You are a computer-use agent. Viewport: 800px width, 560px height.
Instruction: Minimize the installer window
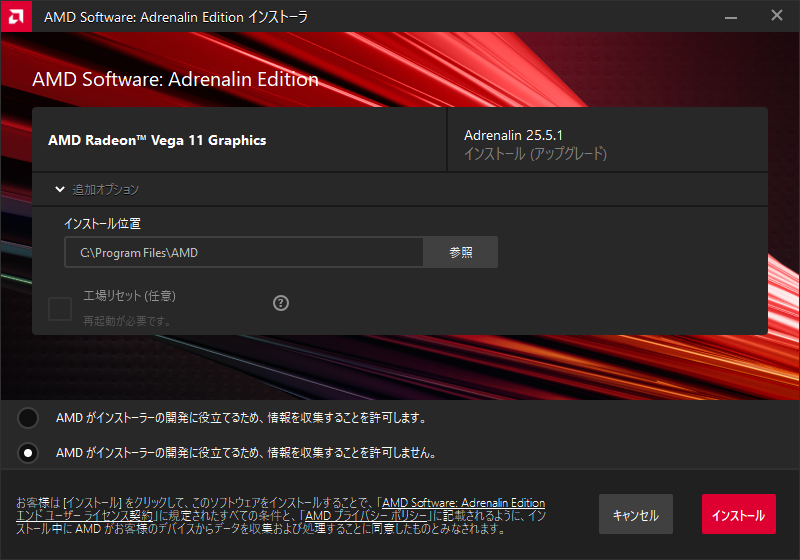[x=731, y=16]
